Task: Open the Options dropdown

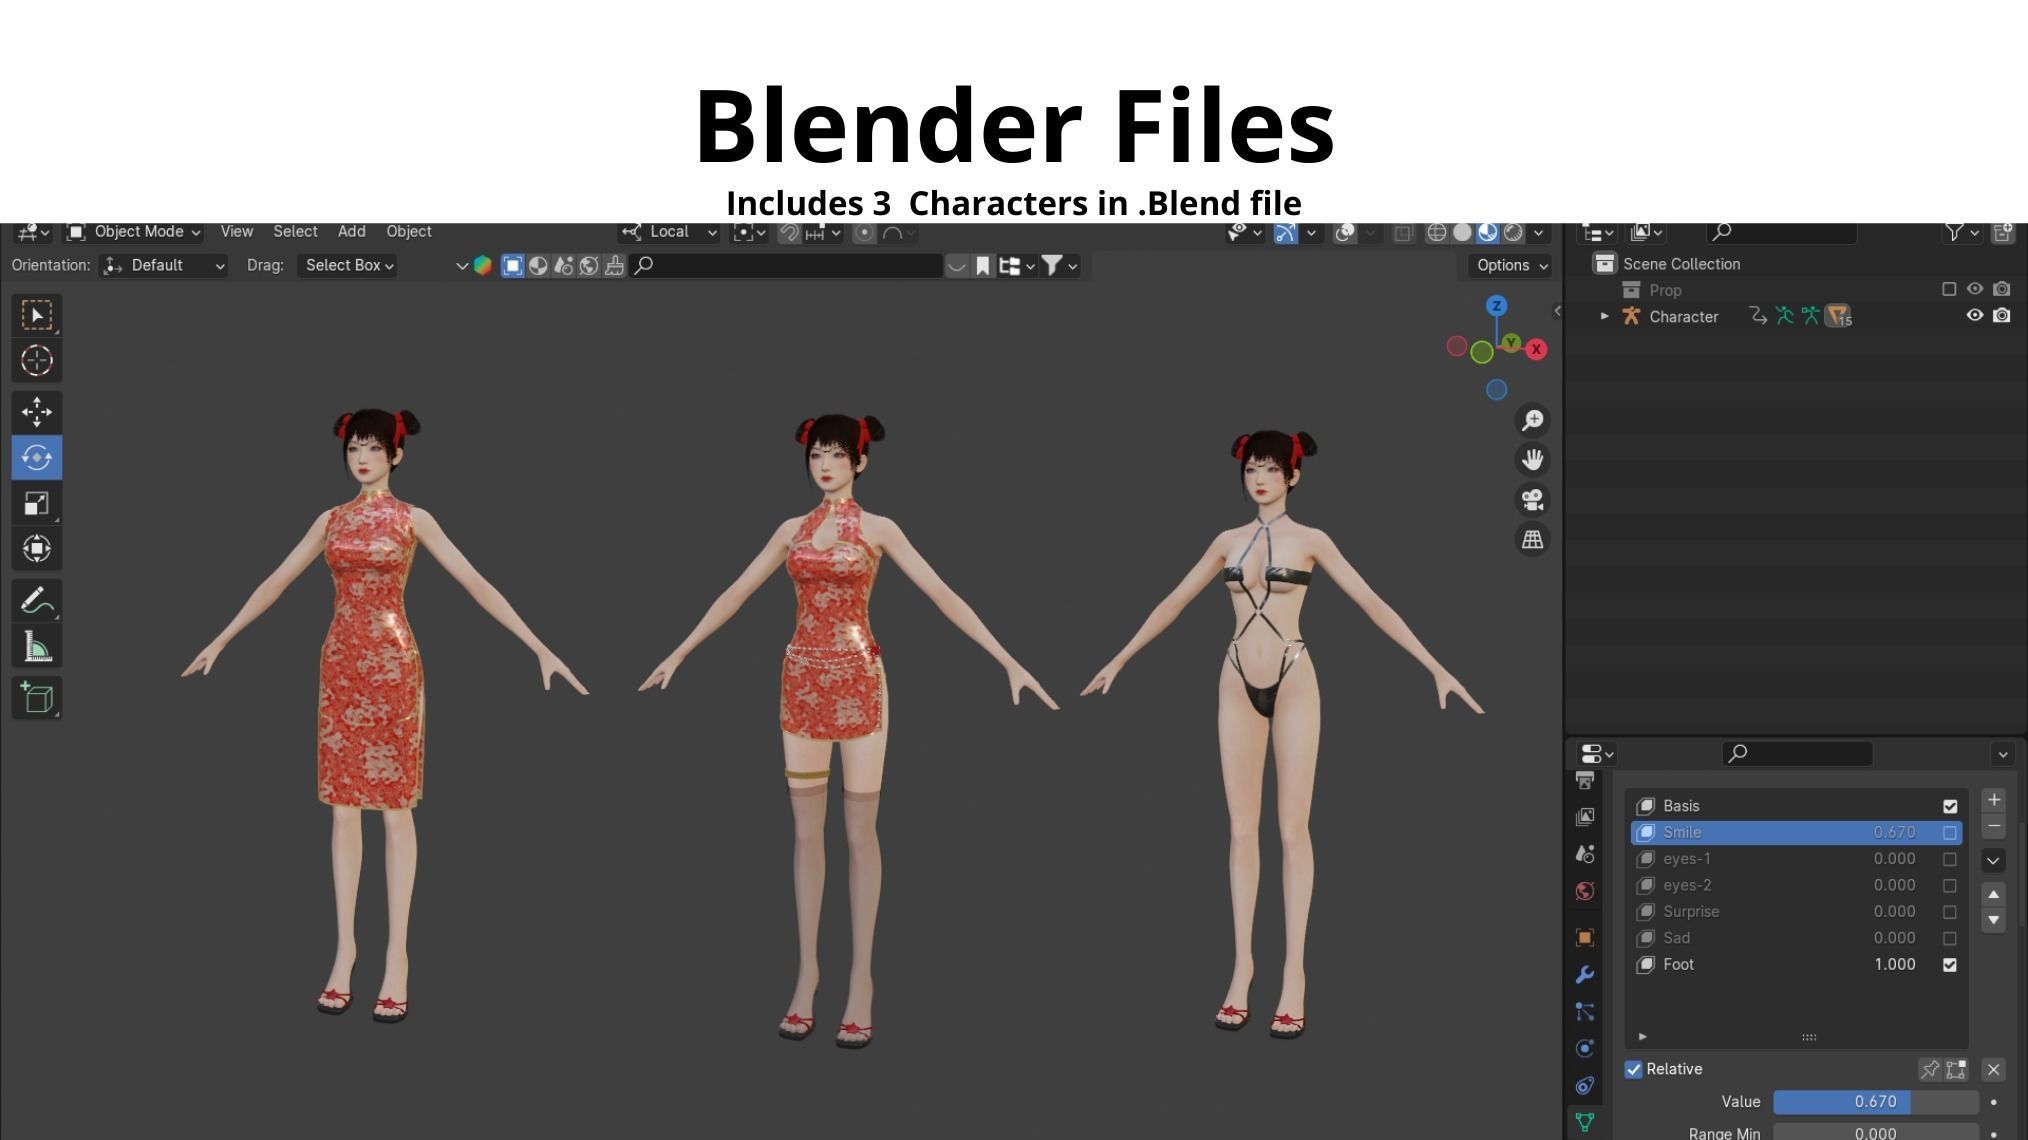Action: point(1511,265)
